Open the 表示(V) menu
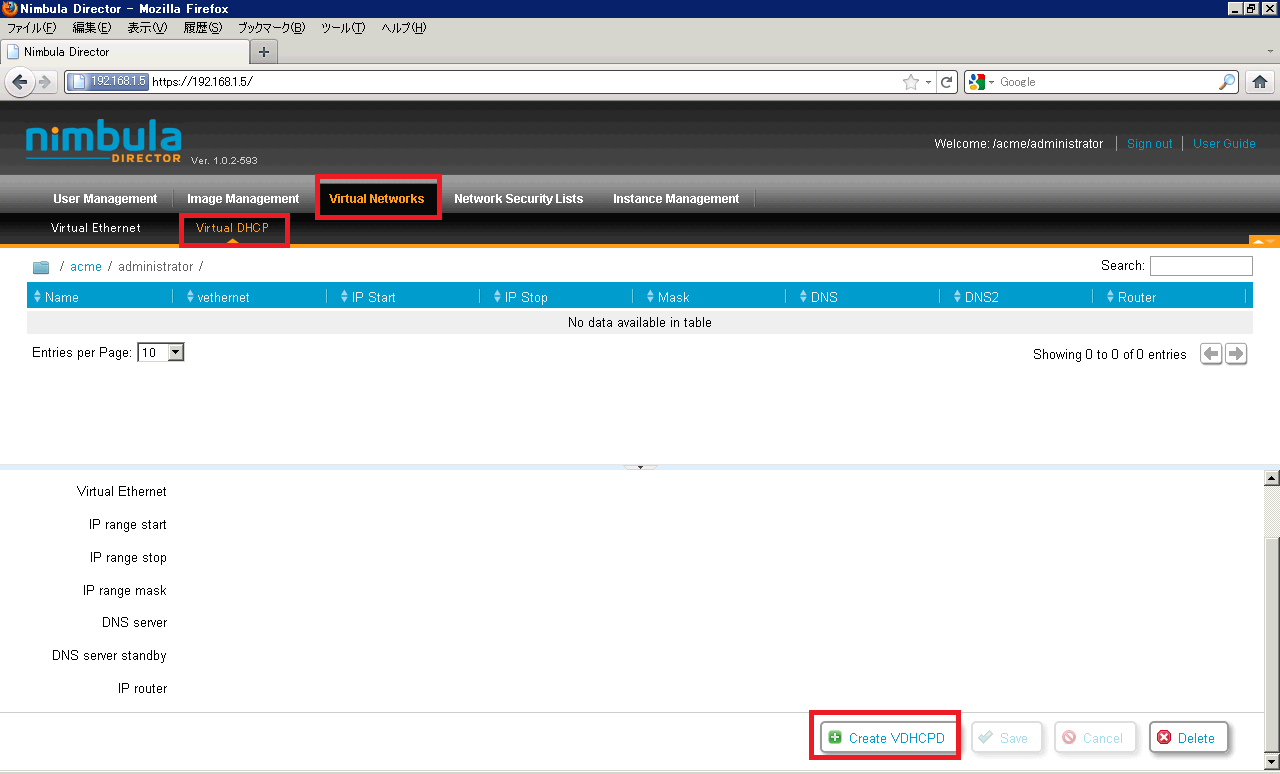1280x774 pixels. coord(147,28)
